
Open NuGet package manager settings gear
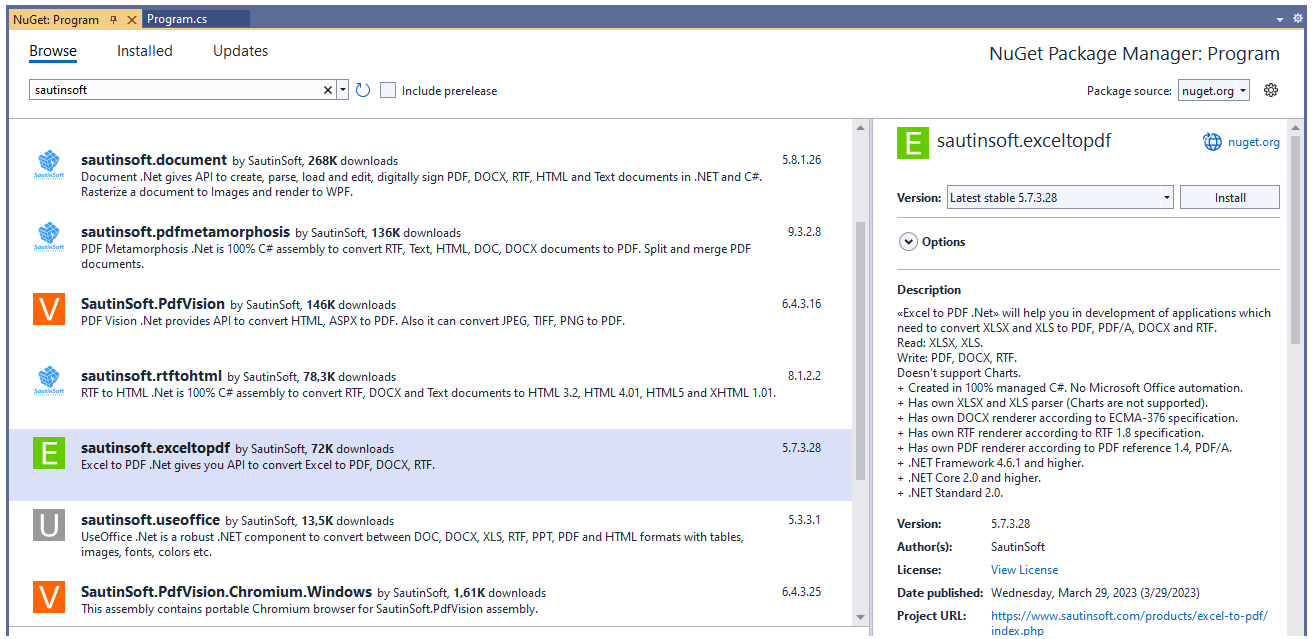click(x=1270, y=89)
